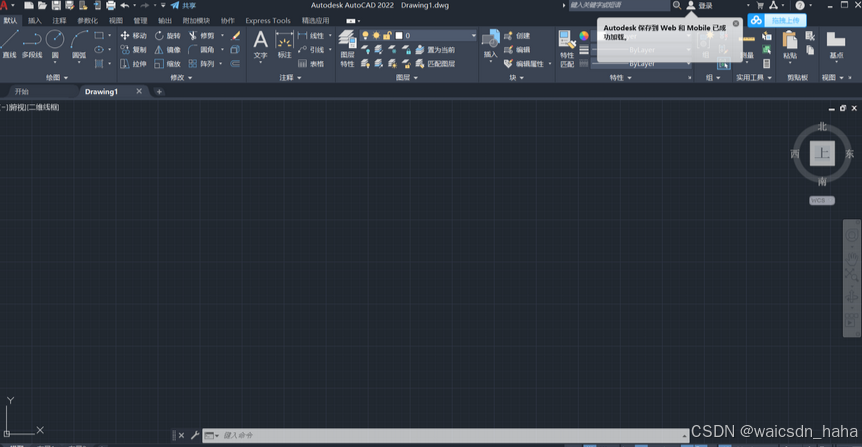Toggle layer lock padlock in layer dropdown

pyautogui.click(x=387, y=35)
